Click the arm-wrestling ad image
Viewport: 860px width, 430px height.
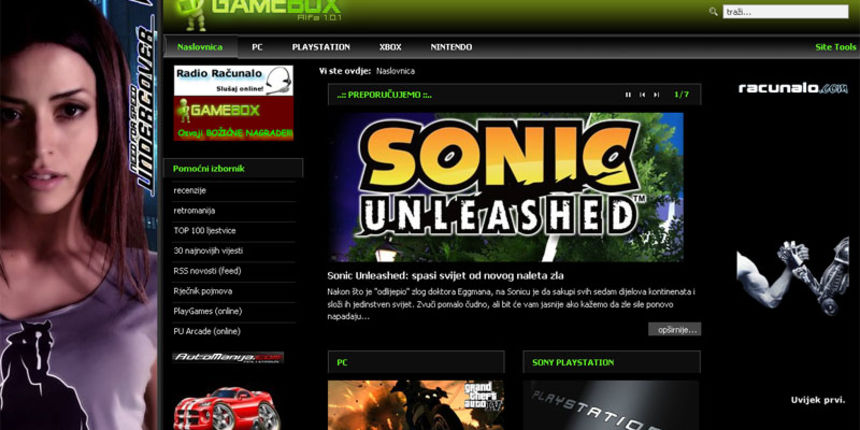[793, 275]
